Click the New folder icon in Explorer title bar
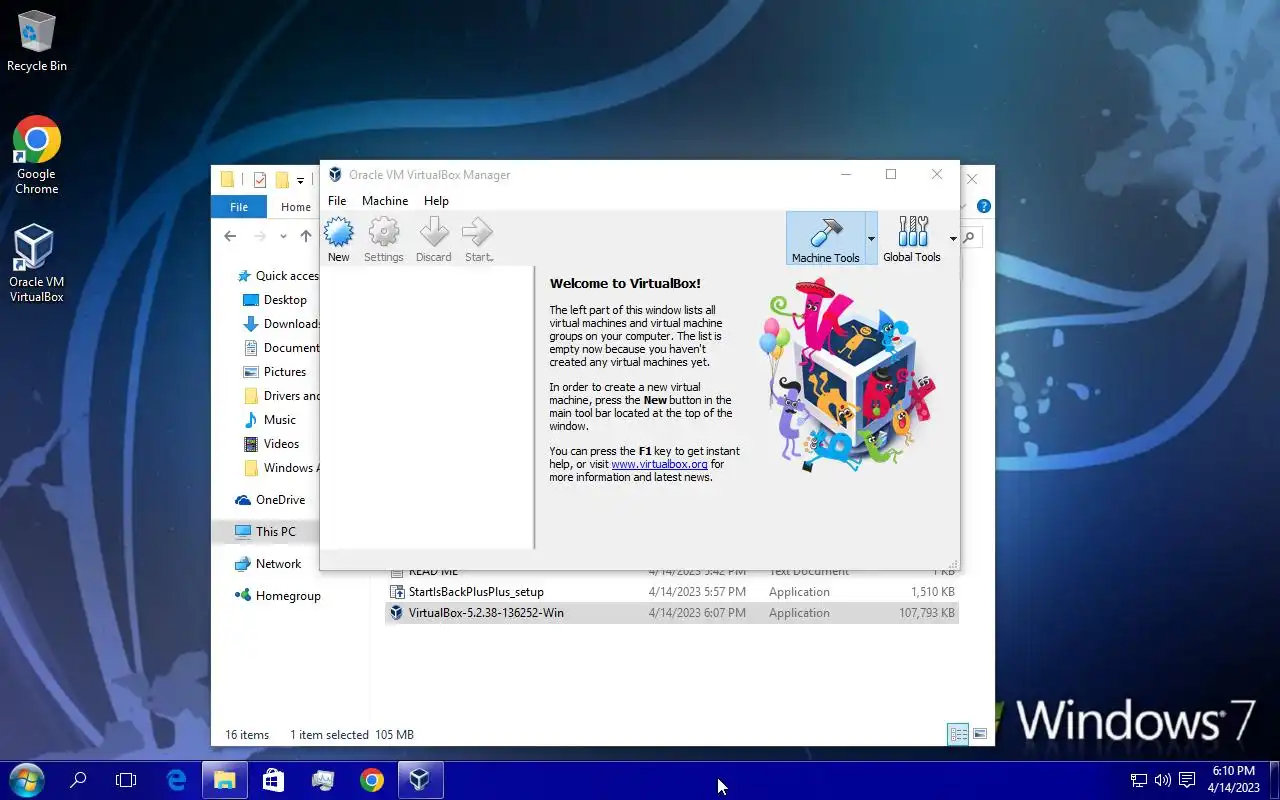Viewport: 1280px width, 800px height. pos(282,180)
